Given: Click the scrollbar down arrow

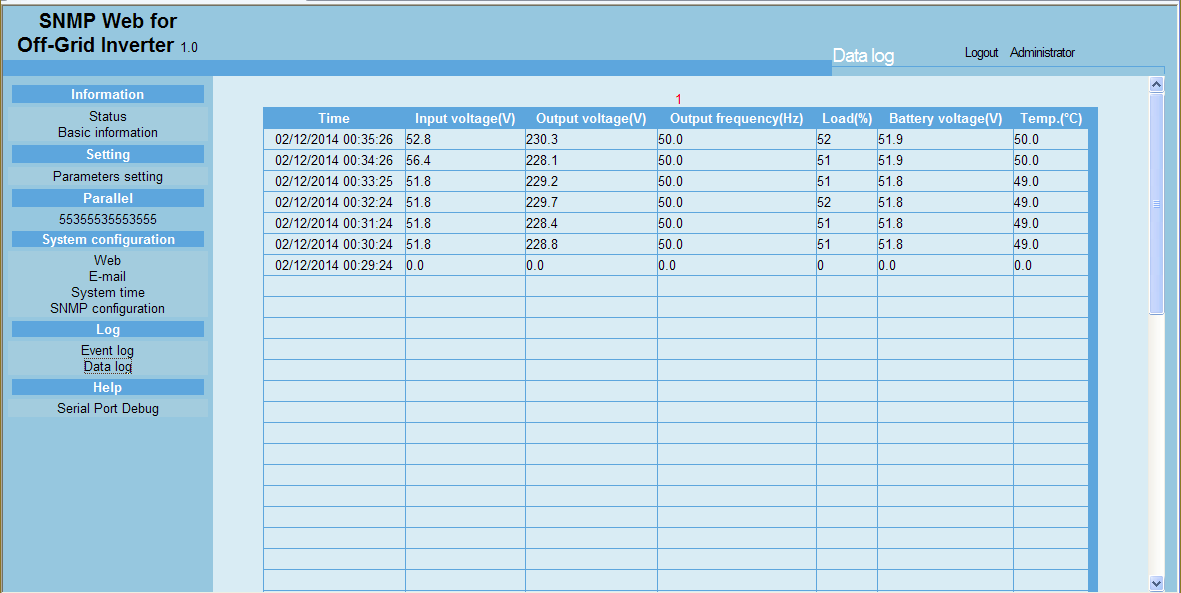Looking at the screenshot, I should coord(1157,582).
